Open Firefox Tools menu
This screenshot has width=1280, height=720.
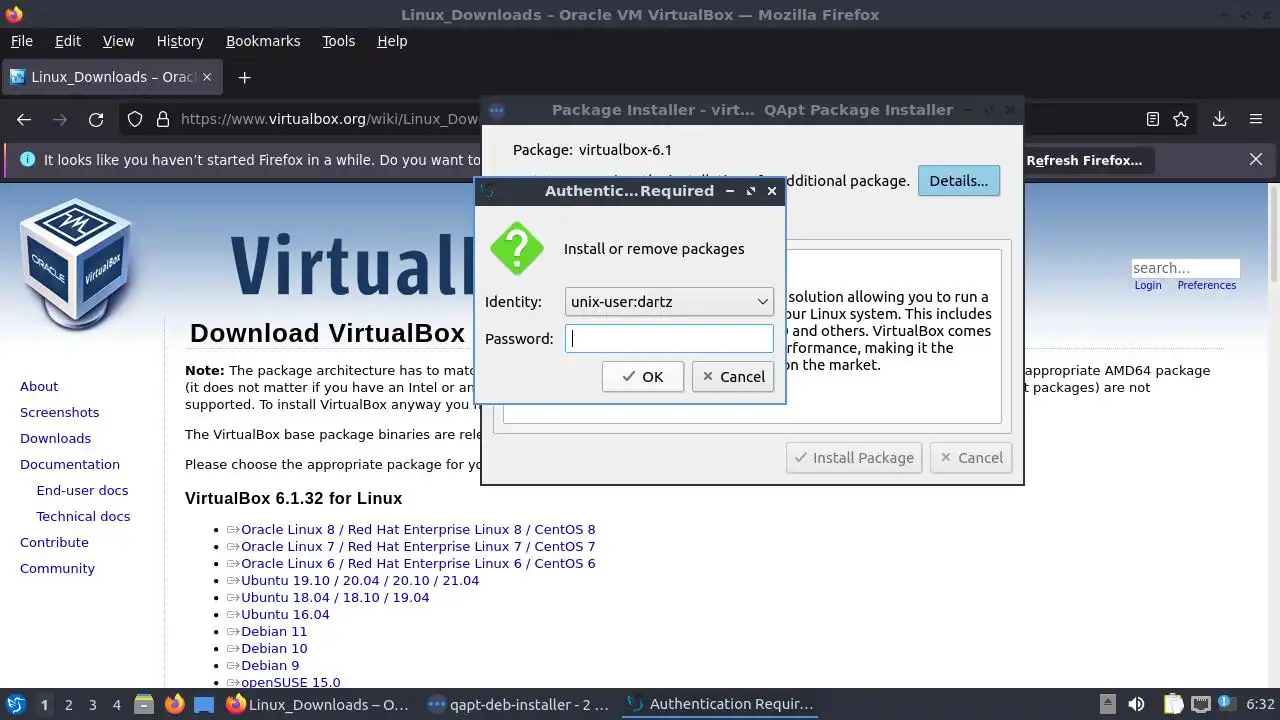[x=338, y=41]
